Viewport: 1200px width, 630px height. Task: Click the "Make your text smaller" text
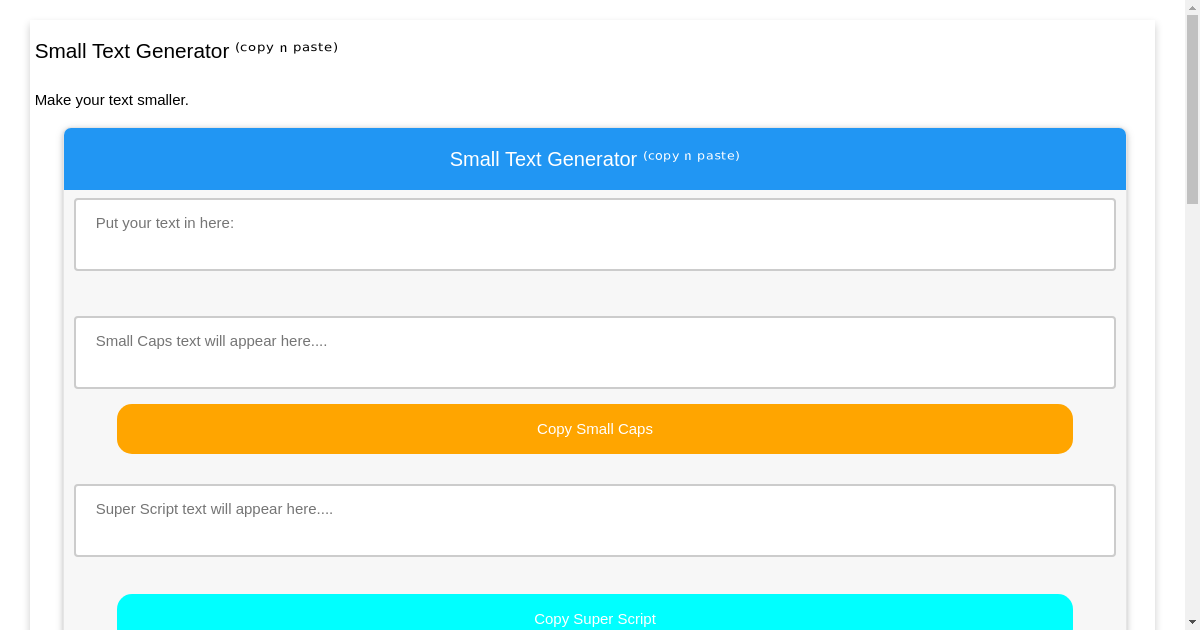[111, 100]
